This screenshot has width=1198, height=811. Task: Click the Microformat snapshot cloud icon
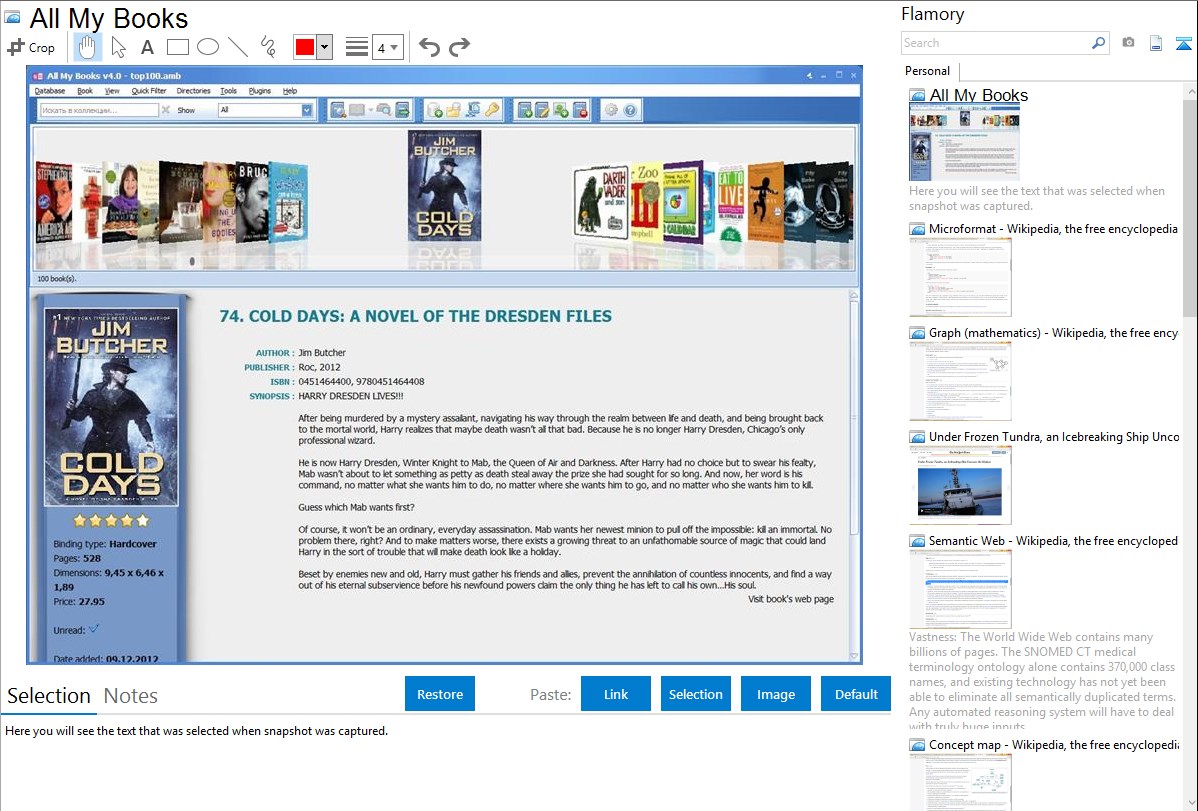tap(917, 229)
